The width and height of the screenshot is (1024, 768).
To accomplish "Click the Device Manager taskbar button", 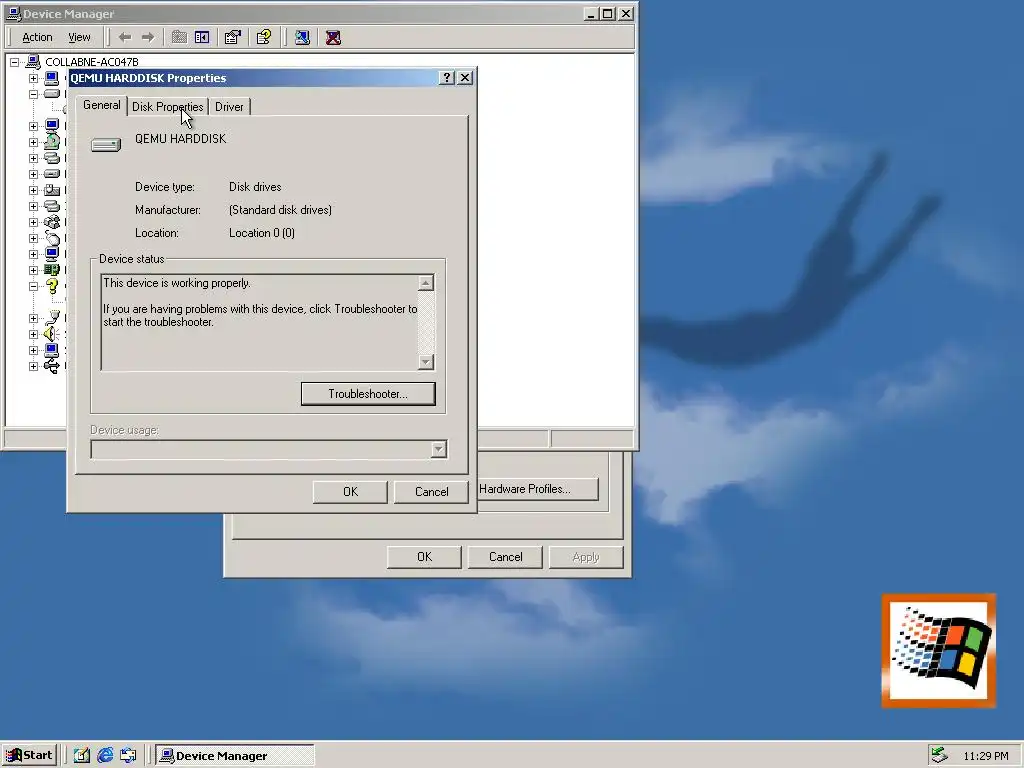I will 235,756.
